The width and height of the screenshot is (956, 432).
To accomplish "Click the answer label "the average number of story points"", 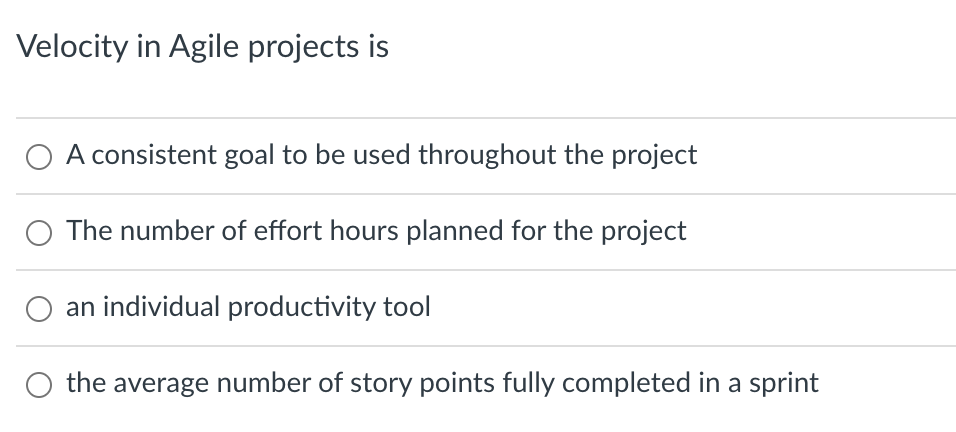I will point(442,383).
